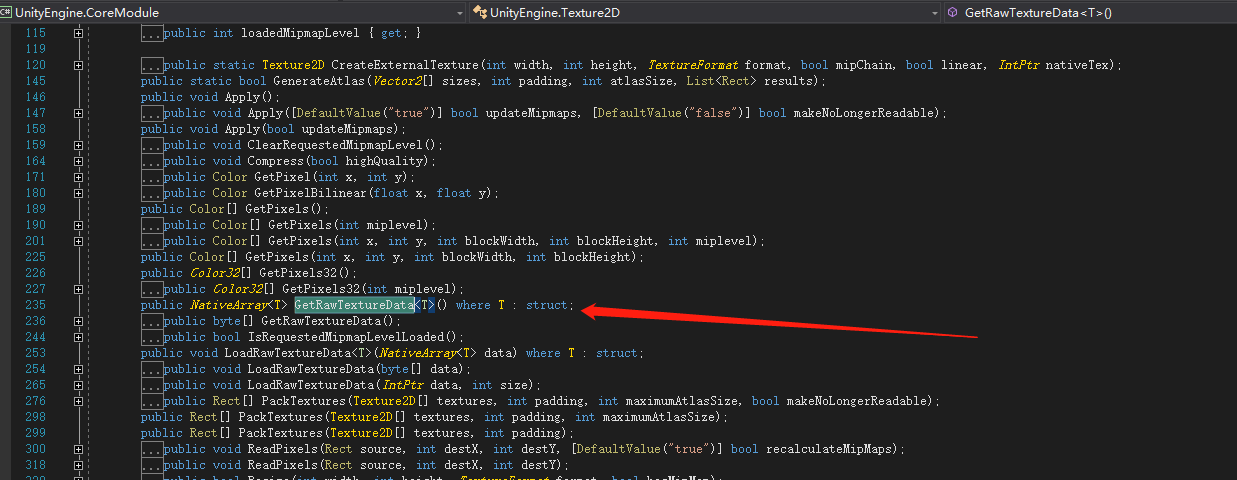Click the NativeArray<T> return type on line 235
Image resolution: width=1237 pixels, height=480 pixels.
pos(239,305)
